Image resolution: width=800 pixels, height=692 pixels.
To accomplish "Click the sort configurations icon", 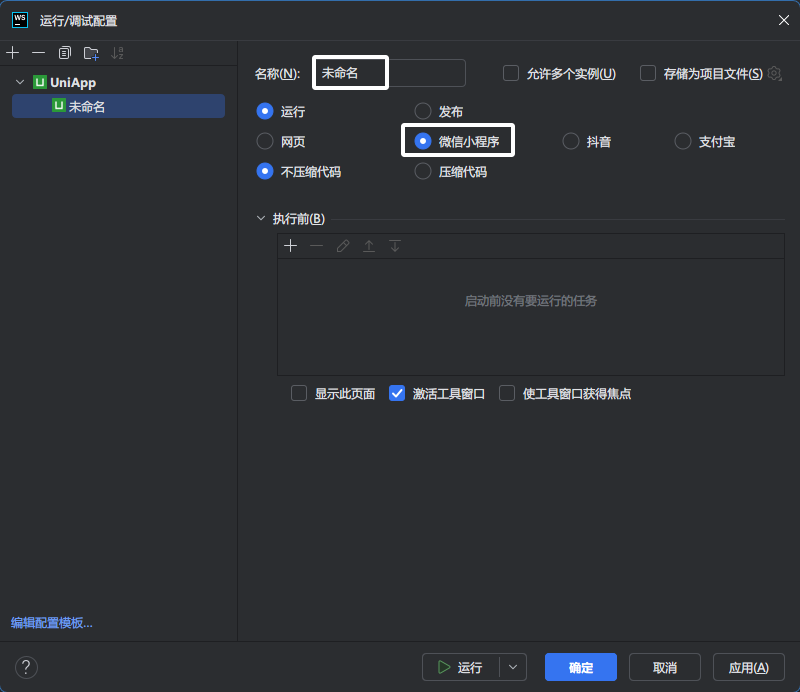I will (x=118, y=53).
